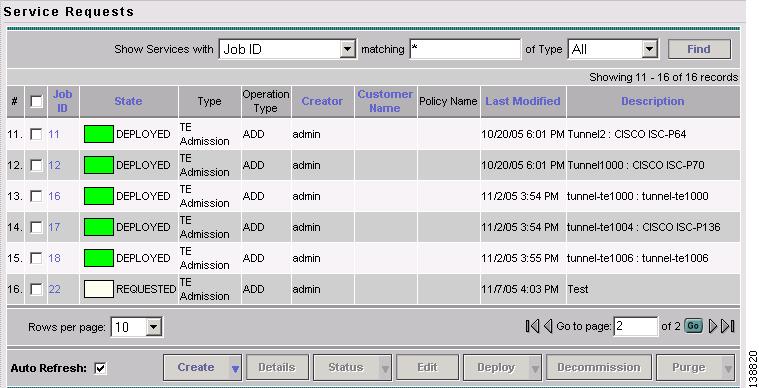Go to last page arrow icon
The height and width of the screenshot is (388, 759).
728,327
